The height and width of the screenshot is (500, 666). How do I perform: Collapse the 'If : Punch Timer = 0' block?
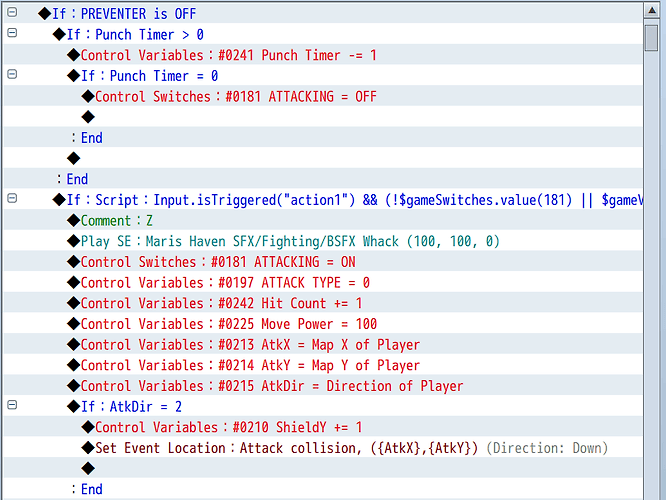tap(12, 74)
